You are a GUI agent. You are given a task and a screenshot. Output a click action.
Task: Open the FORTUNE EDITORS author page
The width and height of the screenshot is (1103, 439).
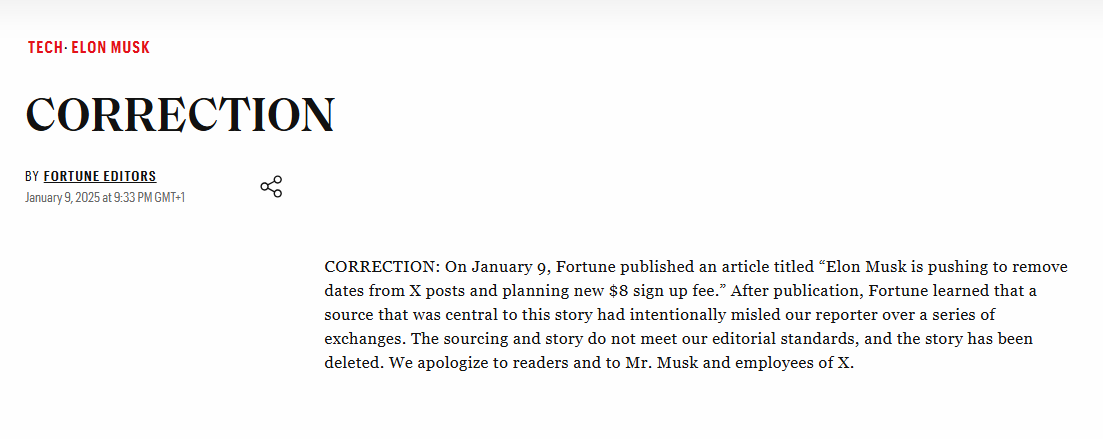pos(100,177)
